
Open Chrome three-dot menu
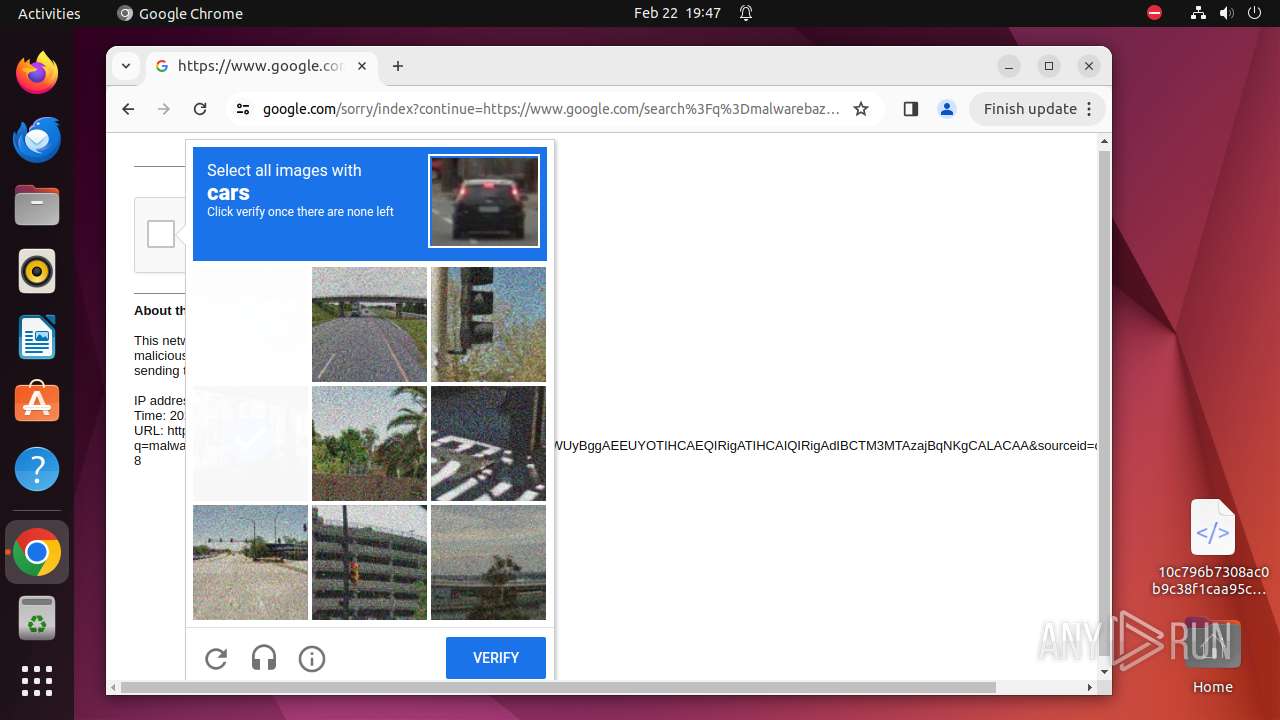pyautogui.click(x=1090, y=109)
